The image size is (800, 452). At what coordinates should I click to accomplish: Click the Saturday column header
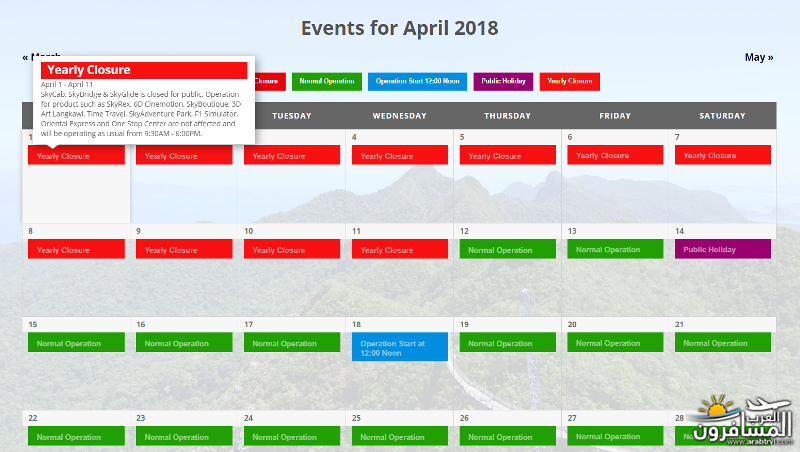pos(722,116)
